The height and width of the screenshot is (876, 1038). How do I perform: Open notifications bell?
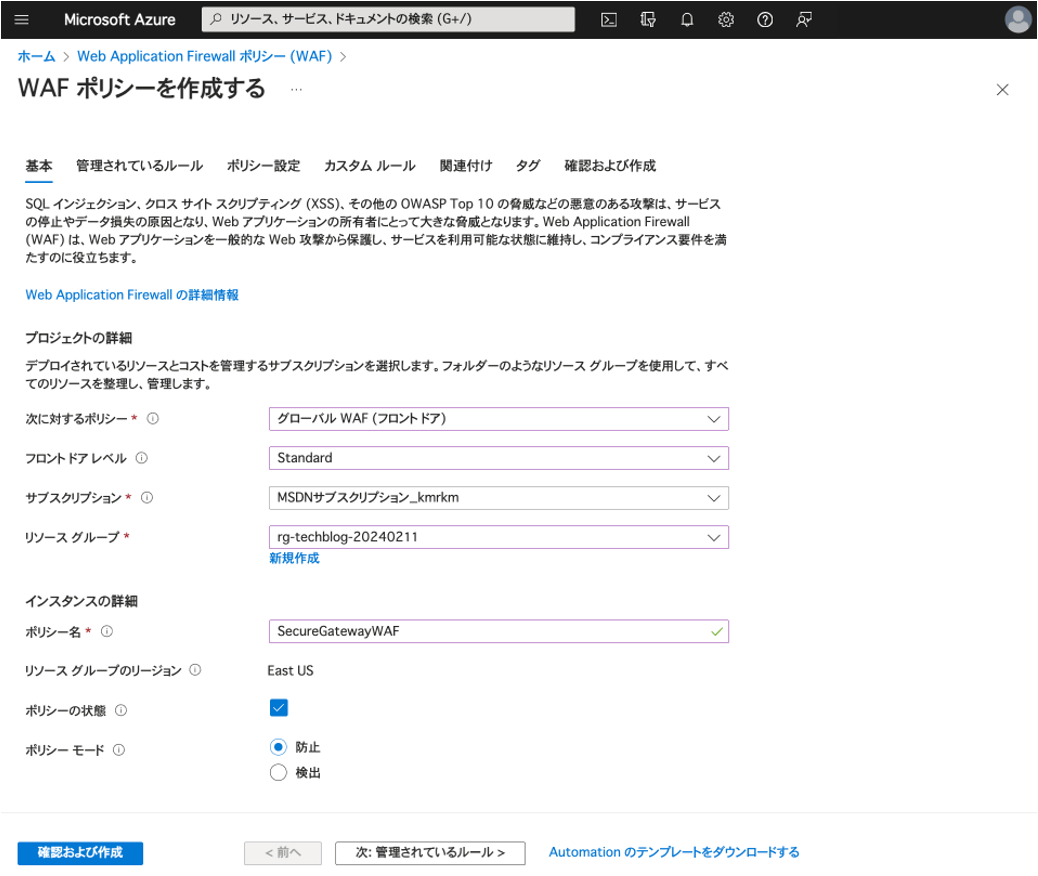(x=687, y=20)
